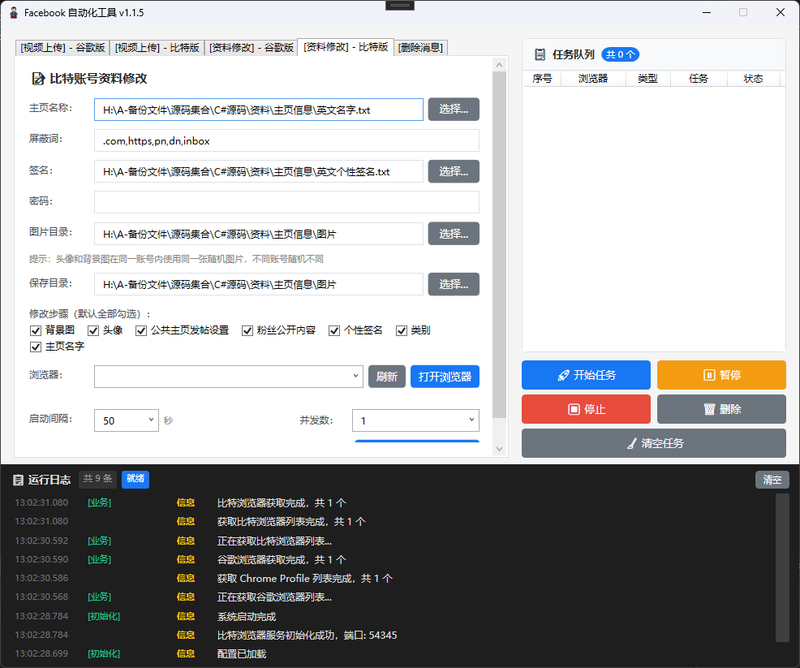
Task: Click the 类型 column header
Action: click(647, 79)
